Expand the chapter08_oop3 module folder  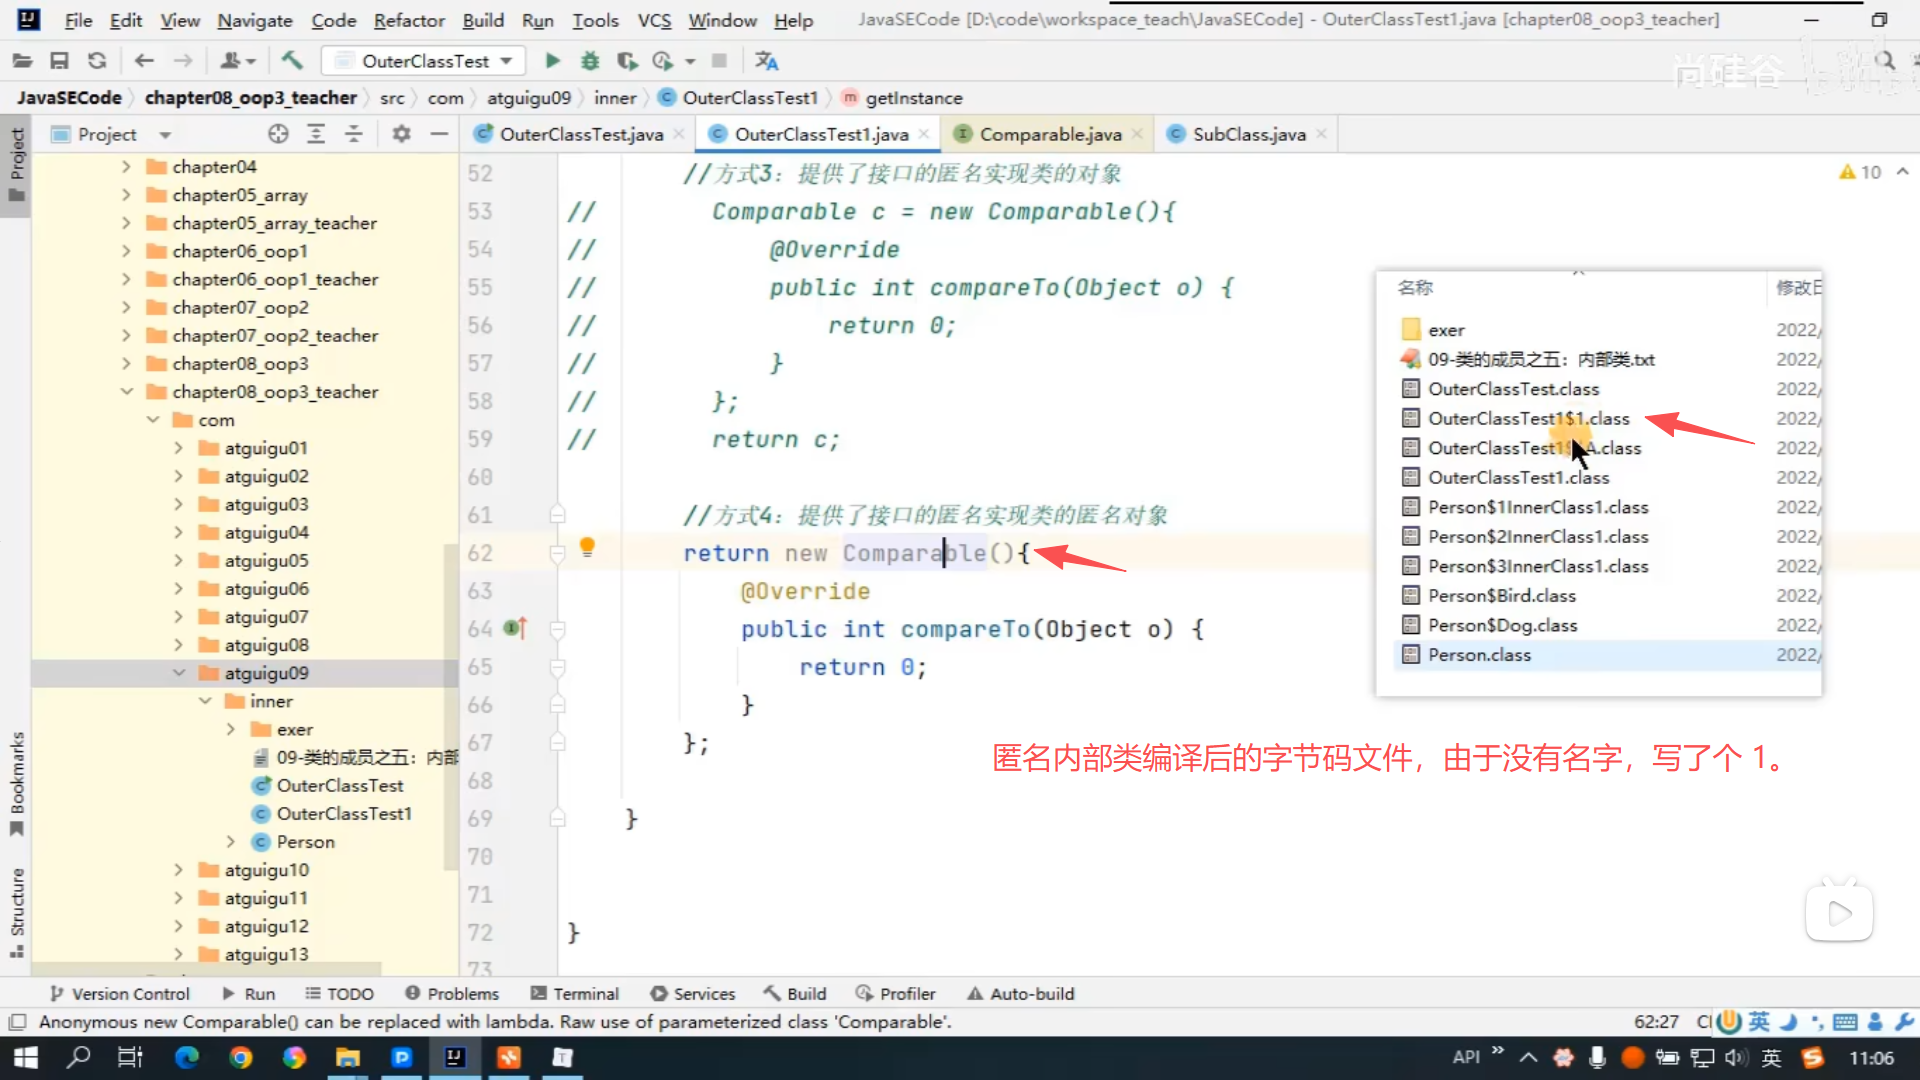126,364
